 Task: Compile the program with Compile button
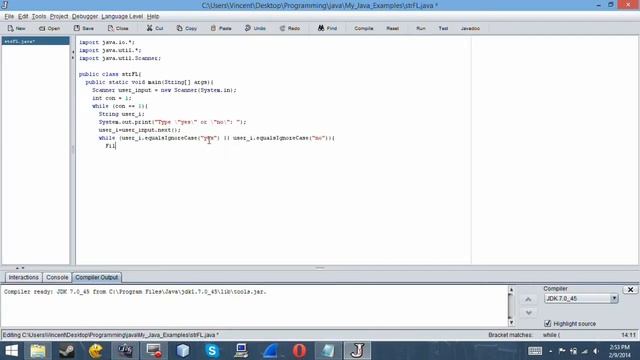pos(364,29)
